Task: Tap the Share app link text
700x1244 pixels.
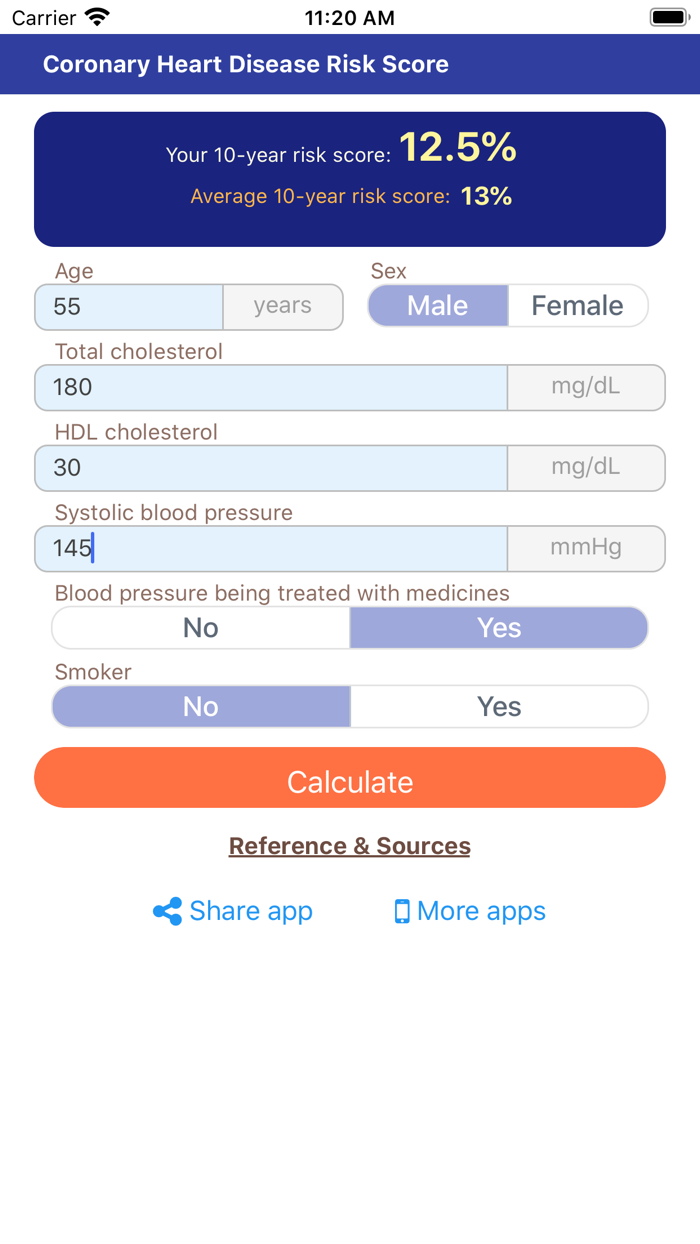Action: point(250,911)
